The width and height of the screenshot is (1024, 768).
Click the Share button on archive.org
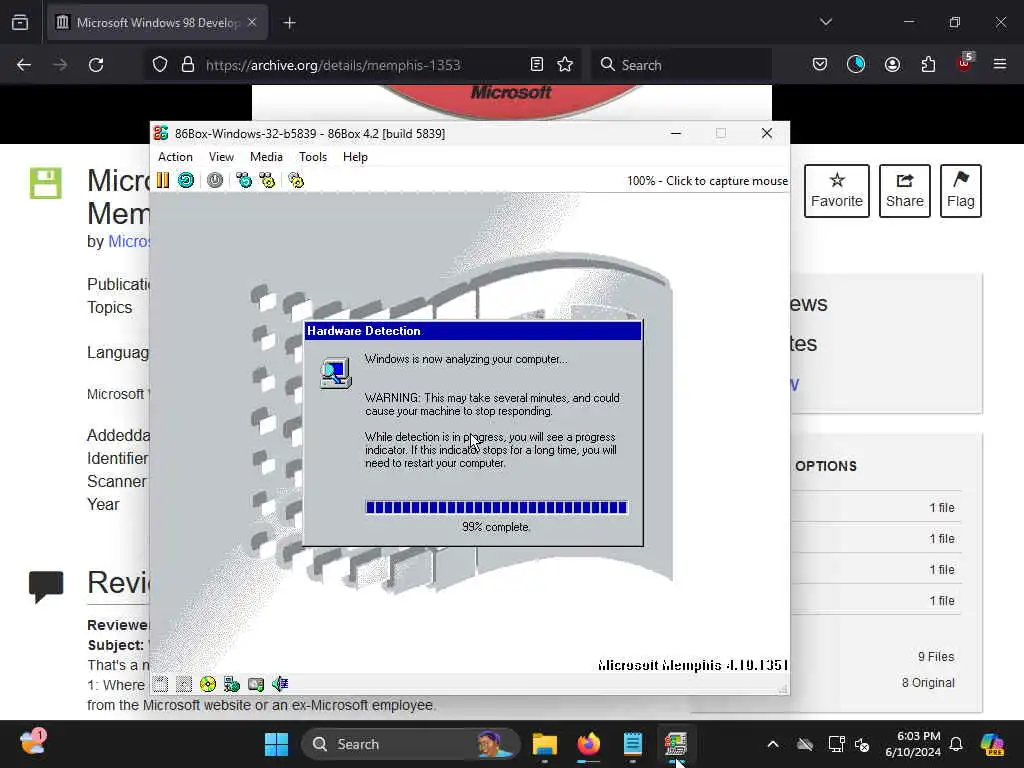tap(904, 191)
